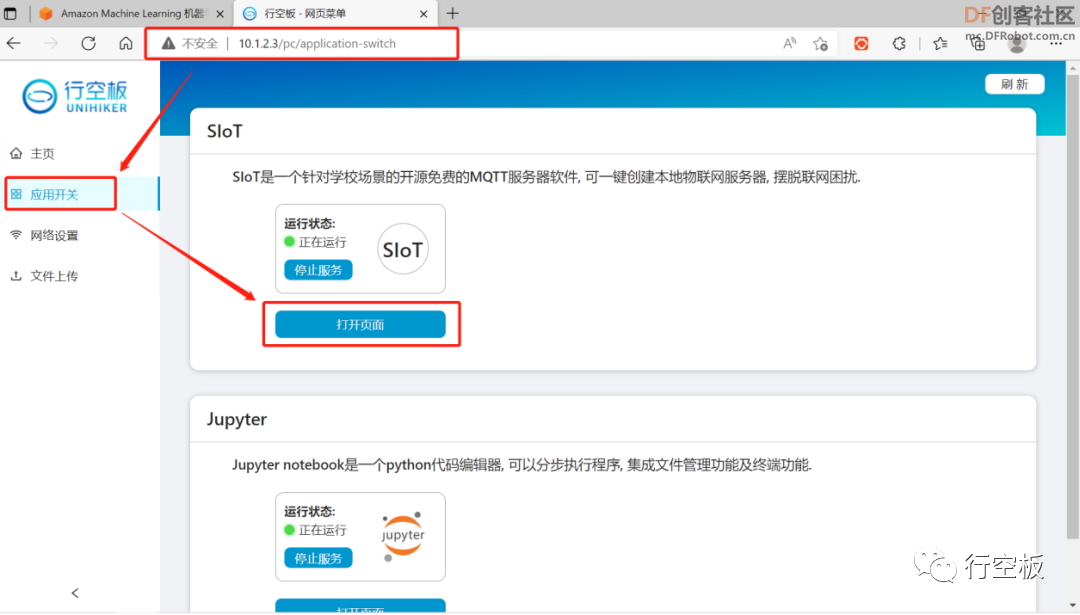
Task: Click the Jupyter logo icon
Action: 403,536
